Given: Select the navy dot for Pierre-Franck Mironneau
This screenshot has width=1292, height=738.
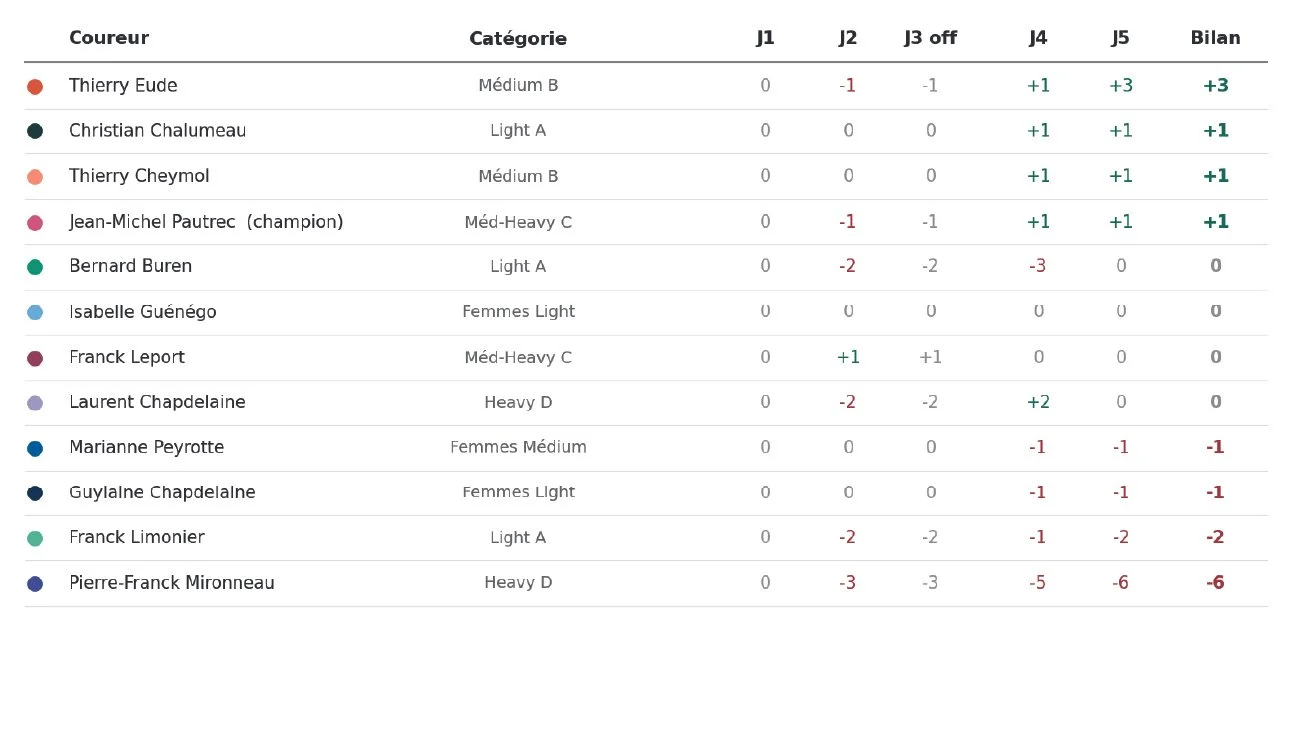Looking at the screenshot, I should [x=35, y=584].
